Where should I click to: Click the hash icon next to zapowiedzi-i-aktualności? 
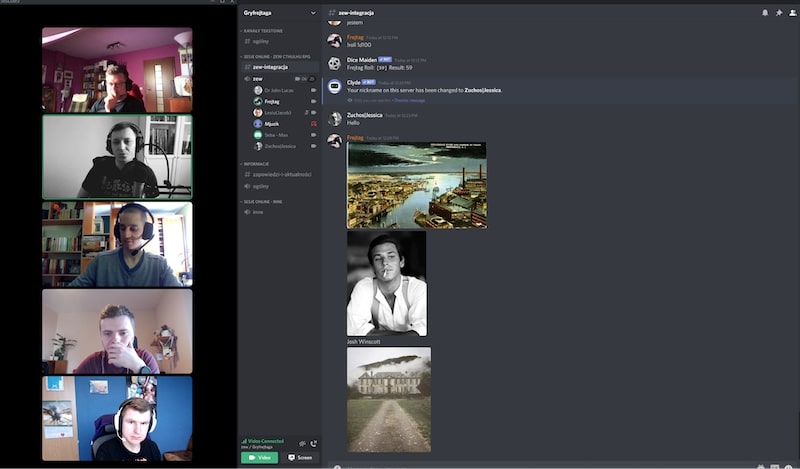point(247,175)
